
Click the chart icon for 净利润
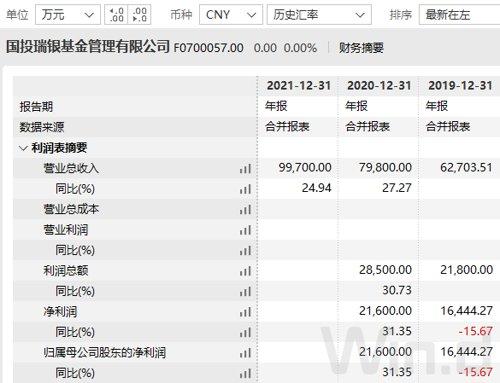[x=245, y=312]
